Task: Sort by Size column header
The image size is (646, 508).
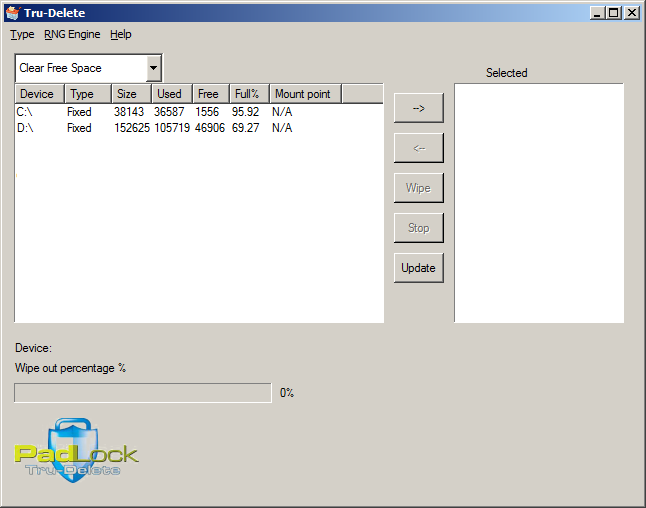Action: pos(131,94)
